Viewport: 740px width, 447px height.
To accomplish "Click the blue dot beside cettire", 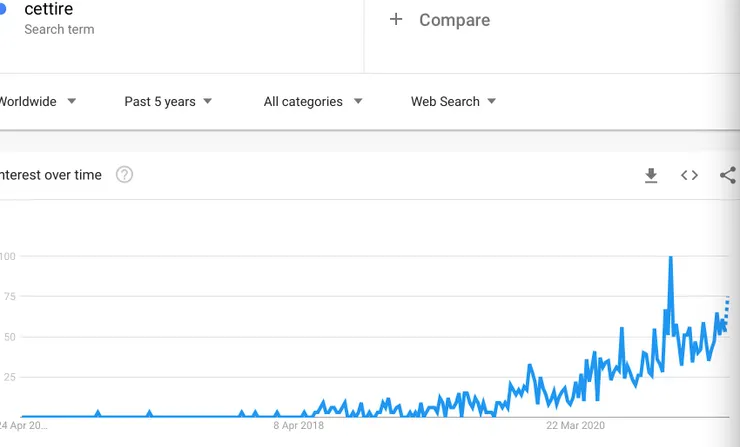I will (x=4, y=9).
